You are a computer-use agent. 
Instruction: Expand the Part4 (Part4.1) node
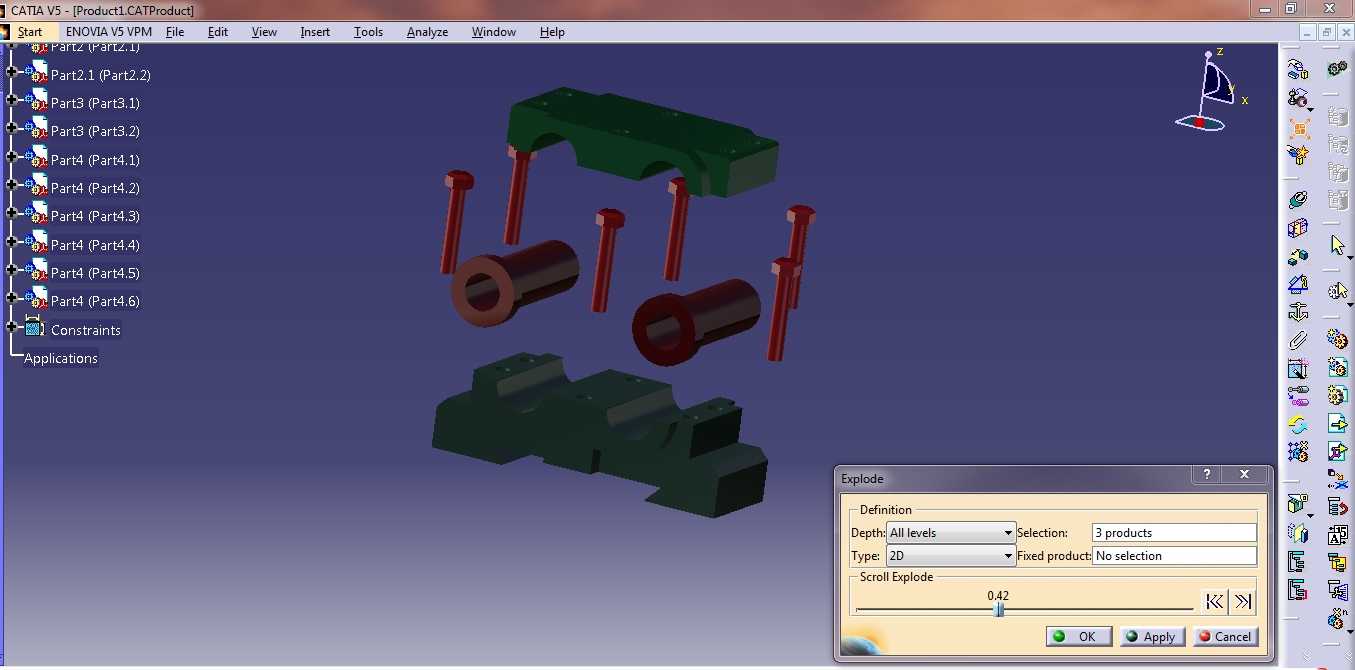coord(11,157)
